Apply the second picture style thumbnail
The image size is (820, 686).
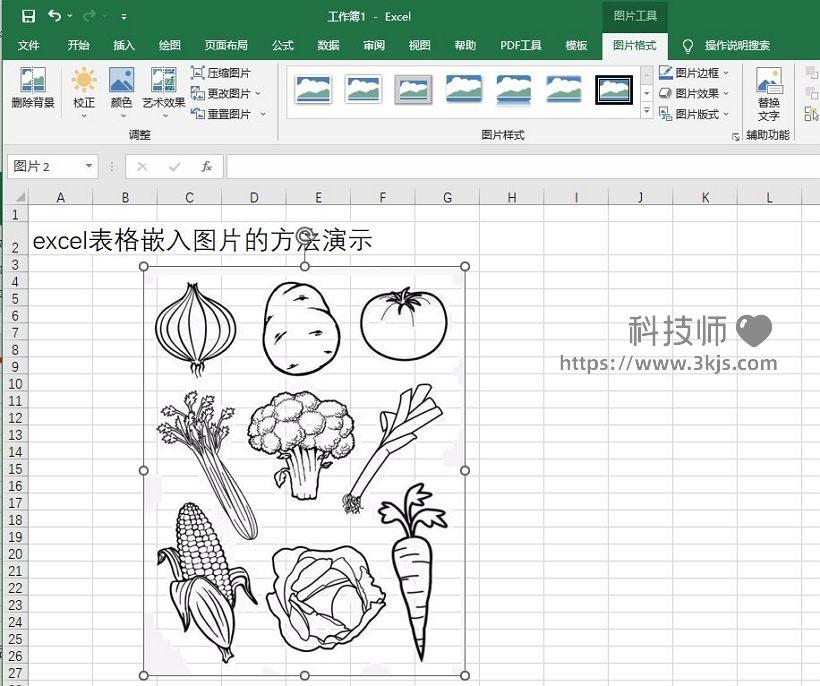click(363, 89)
